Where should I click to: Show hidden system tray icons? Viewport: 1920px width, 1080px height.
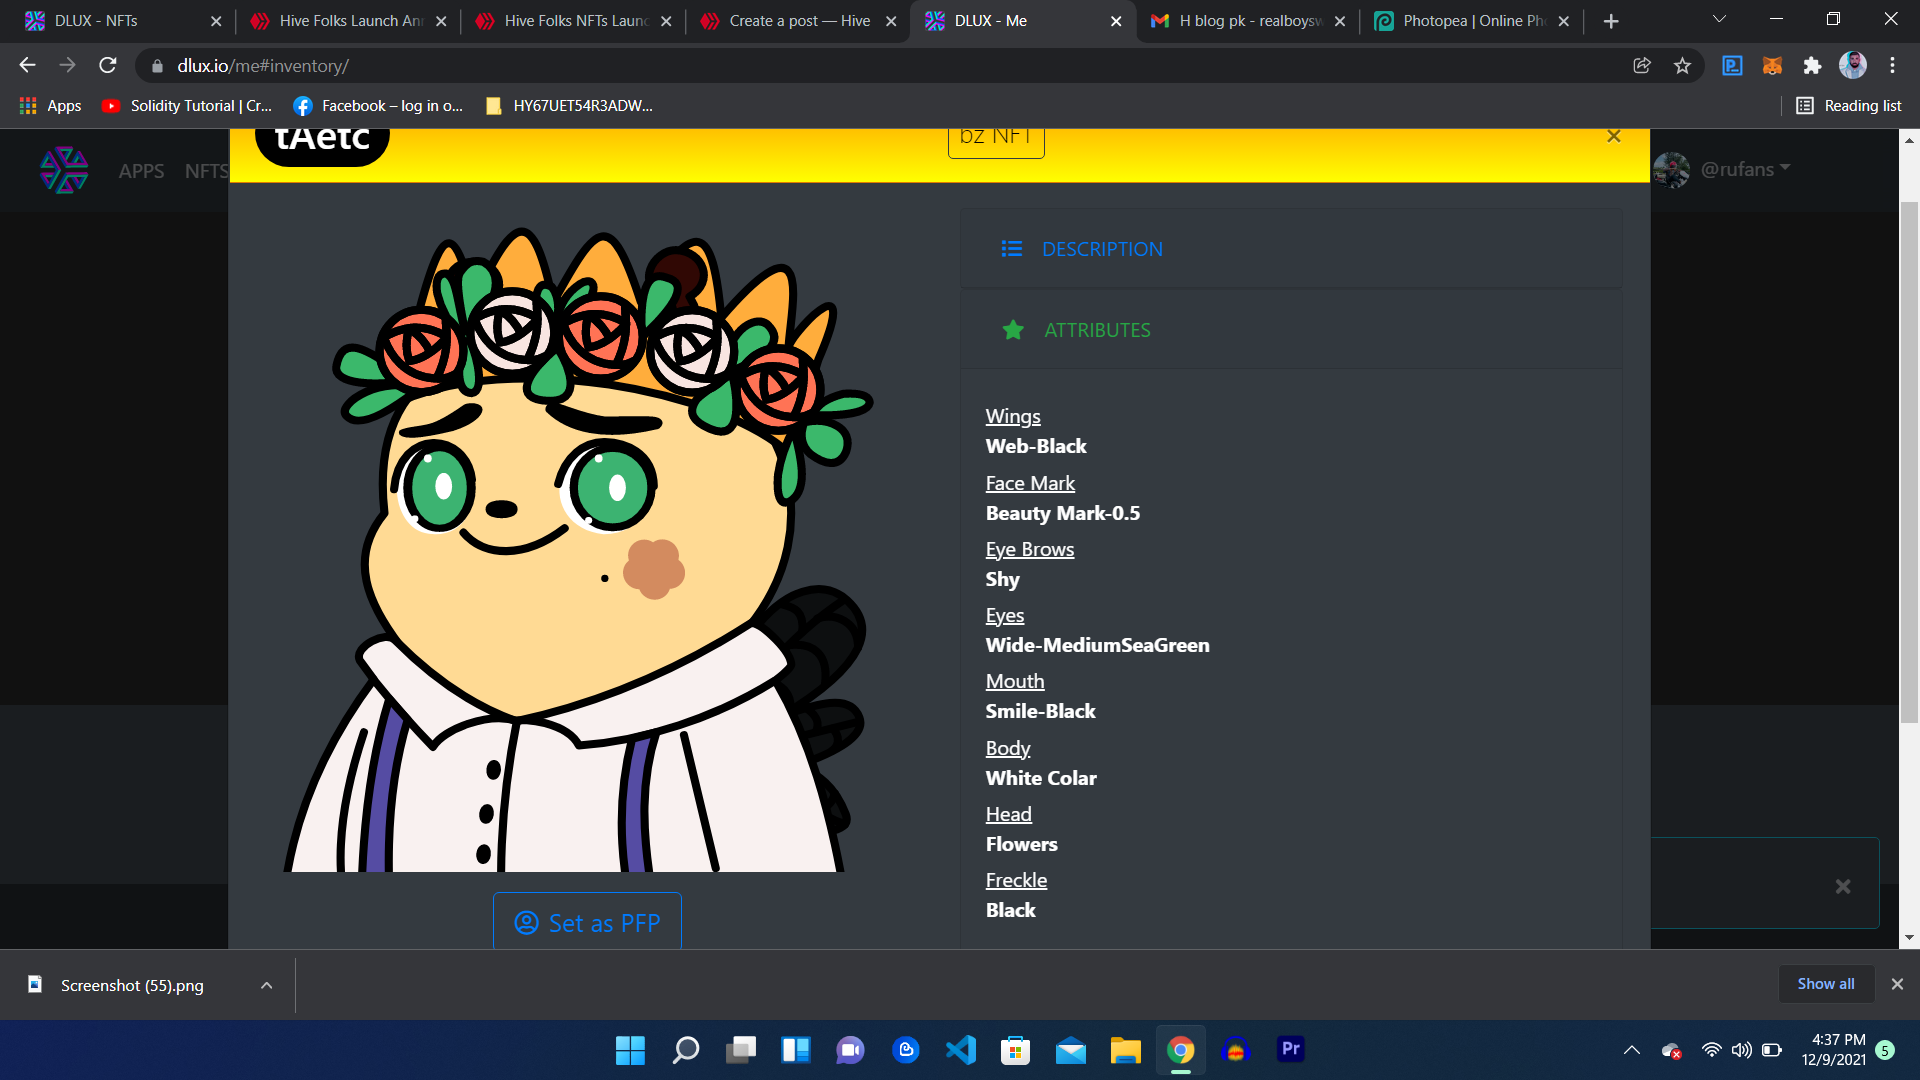tap(1632, 1050)
